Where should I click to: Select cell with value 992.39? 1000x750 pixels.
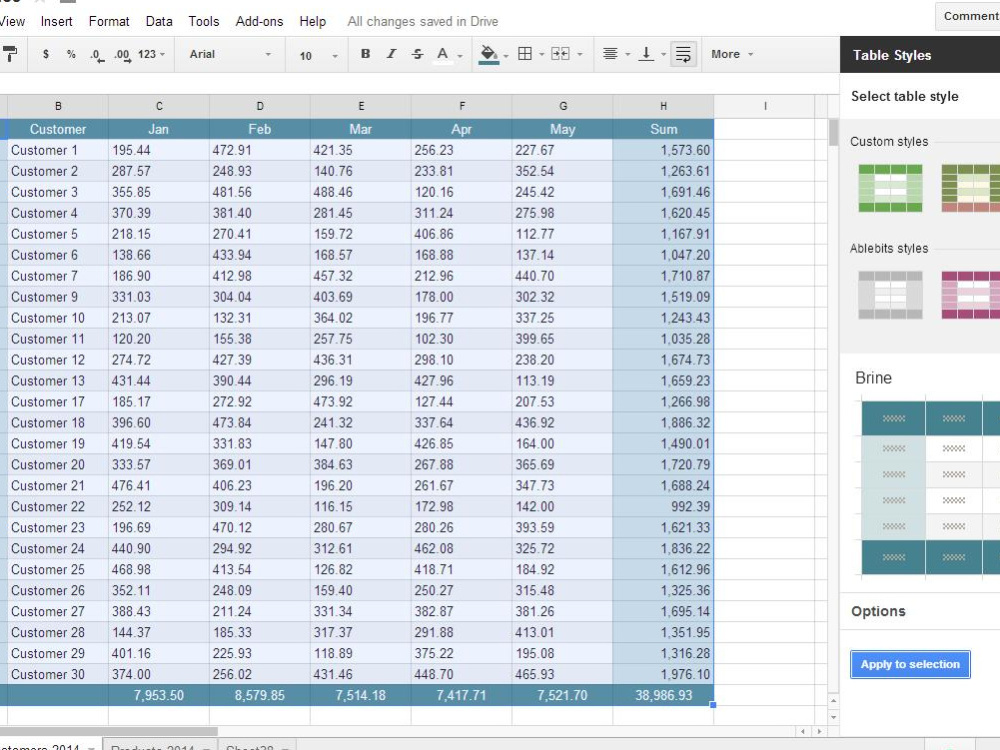tap(663, 507)
